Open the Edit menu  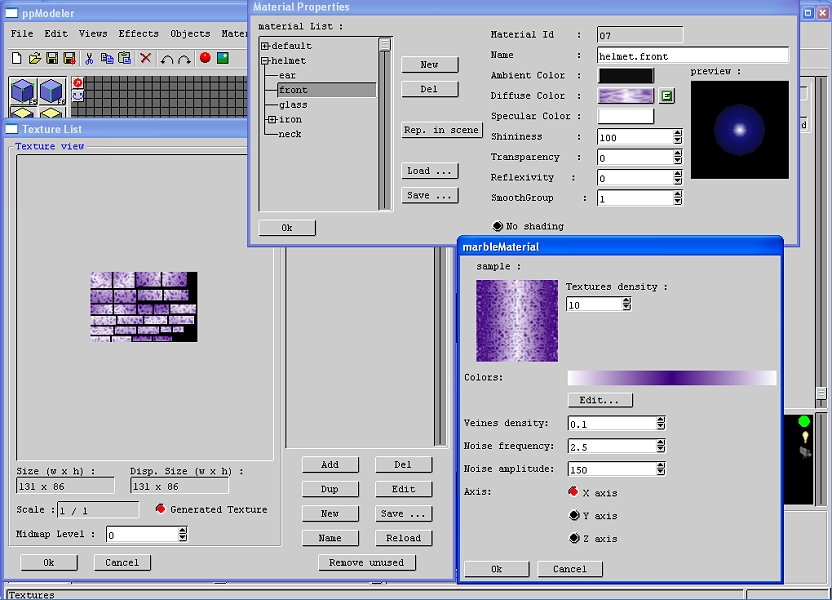pos(56,33)
